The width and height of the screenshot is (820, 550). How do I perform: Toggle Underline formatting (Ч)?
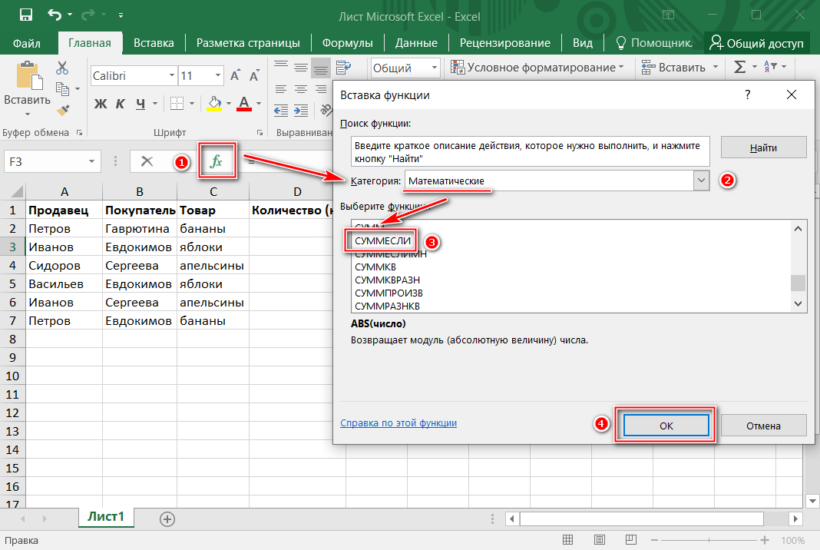pos(142,104)
